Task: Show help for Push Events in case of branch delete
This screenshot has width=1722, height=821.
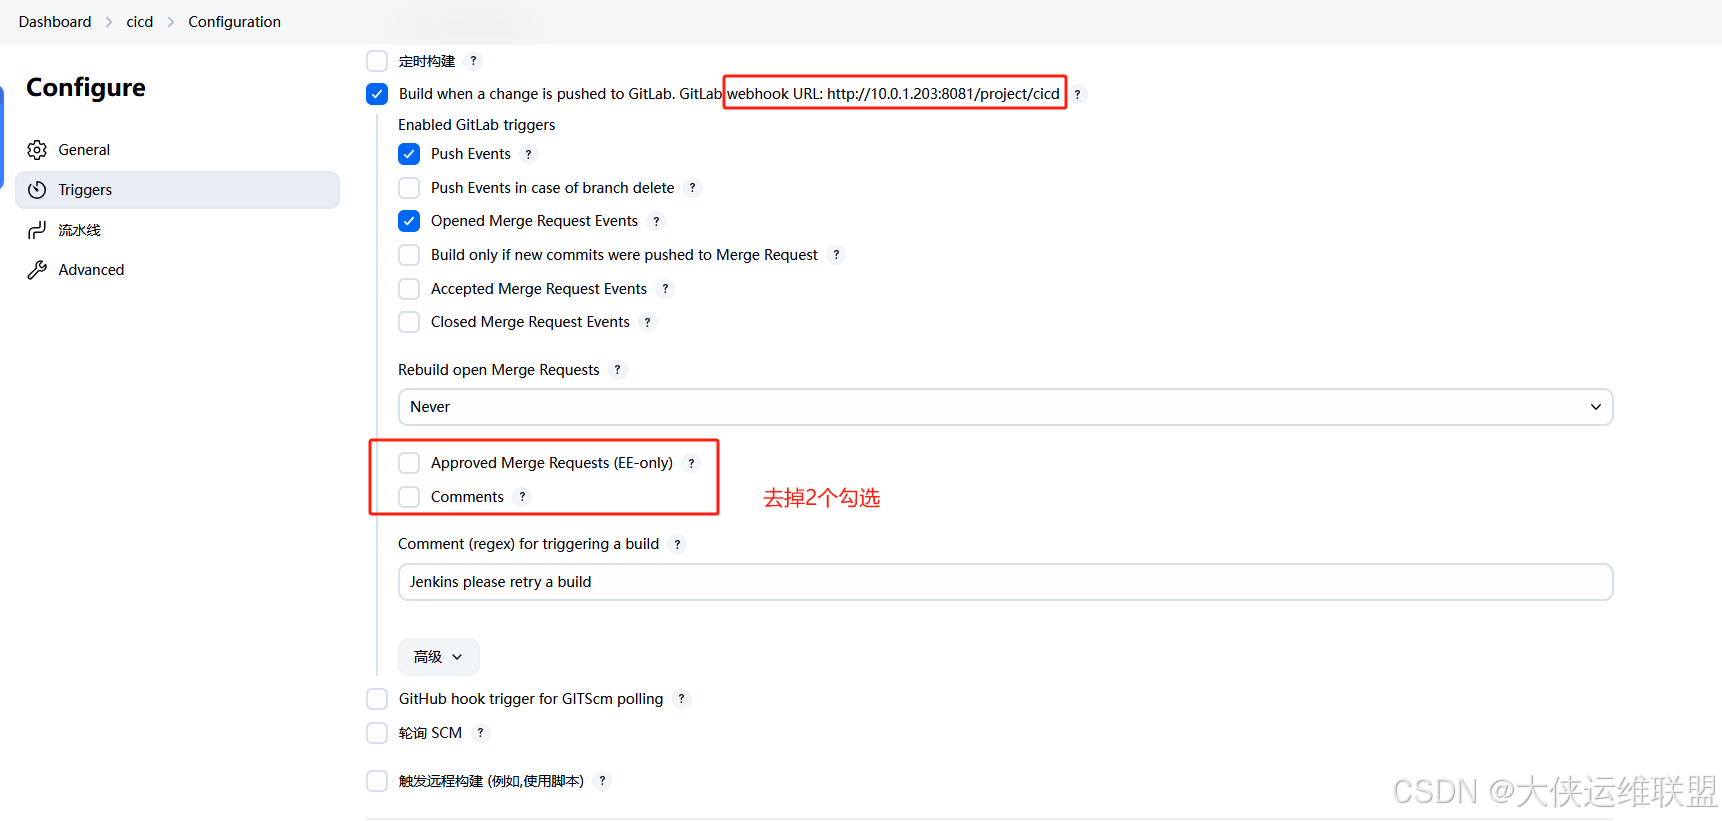Action: (692, 188)
